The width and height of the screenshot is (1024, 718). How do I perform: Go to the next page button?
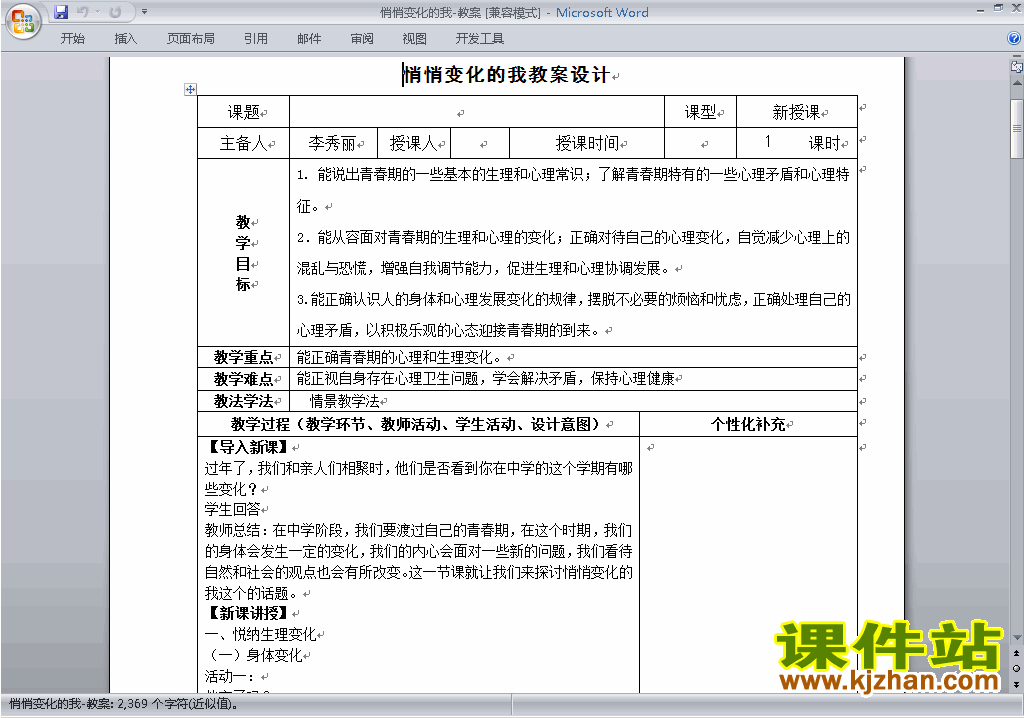click(x=1016, y=683)
